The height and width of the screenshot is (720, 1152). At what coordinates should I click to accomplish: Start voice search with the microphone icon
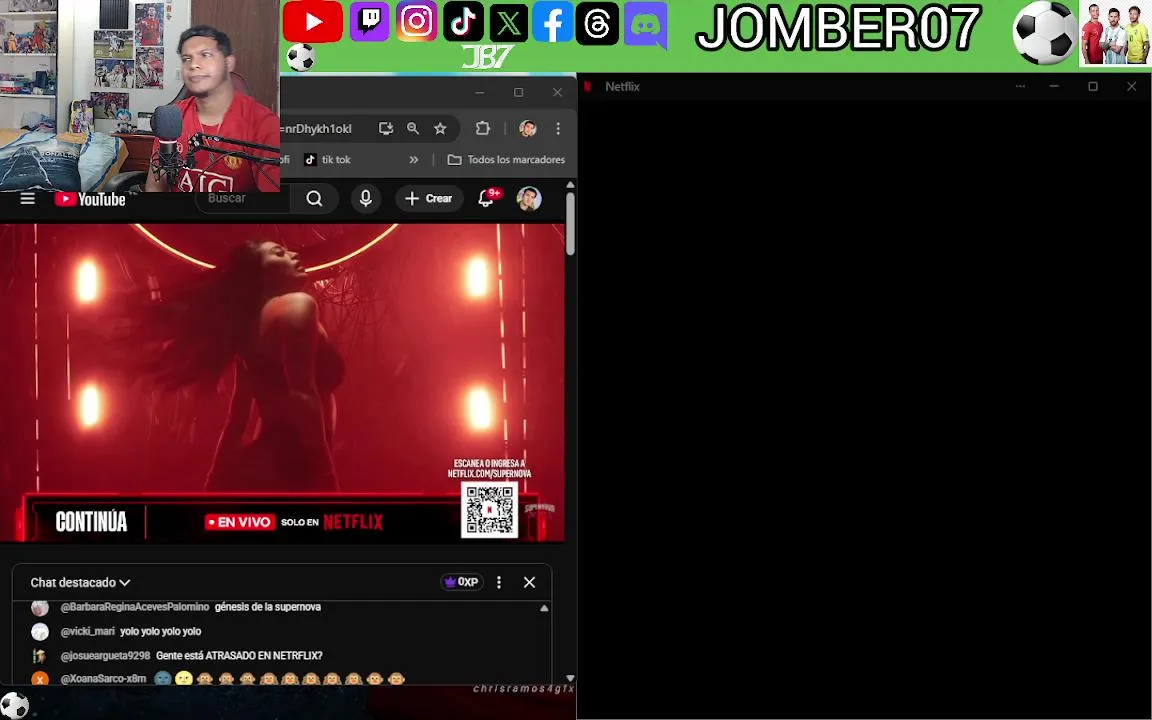click(366, 198)
